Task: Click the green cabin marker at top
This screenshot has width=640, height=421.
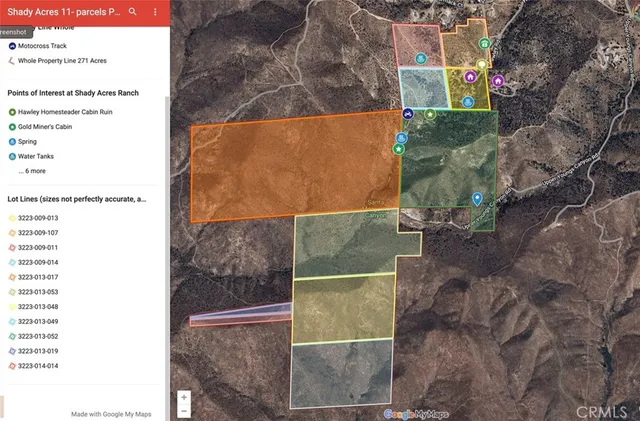Action: [x=485, y=44]
